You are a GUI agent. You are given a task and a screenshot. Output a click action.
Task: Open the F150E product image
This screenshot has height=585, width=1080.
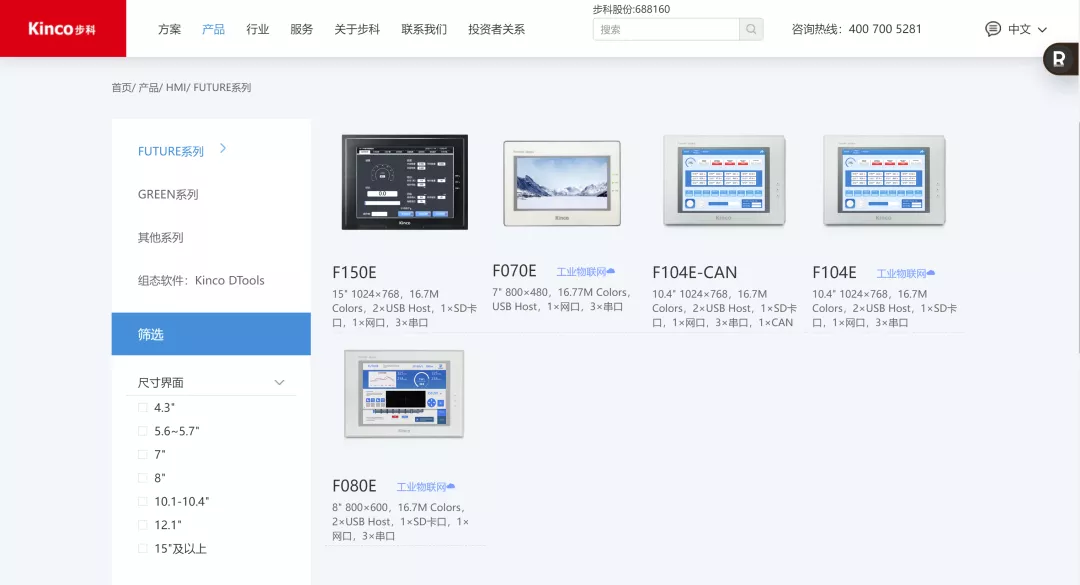tap(405, 183)
